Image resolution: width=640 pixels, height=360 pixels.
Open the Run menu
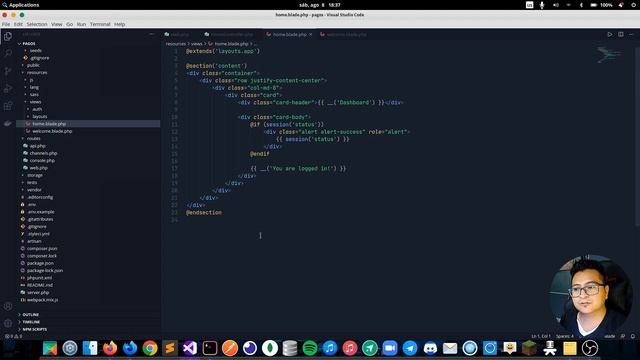pyautogui.click(x=82, y=24)
